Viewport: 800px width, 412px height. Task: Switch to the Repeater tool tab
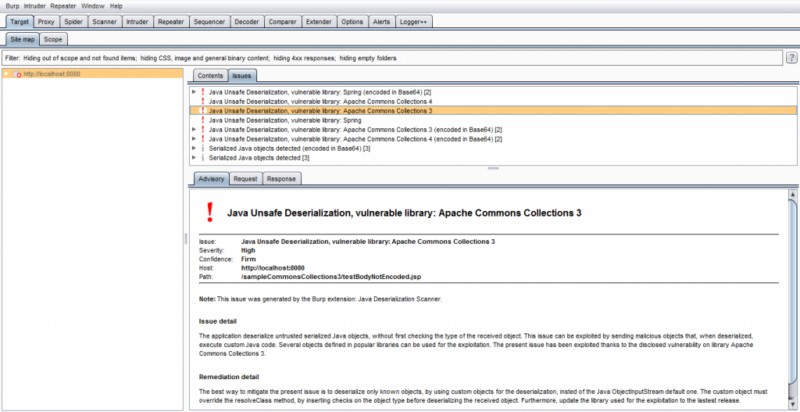point(171,22)
